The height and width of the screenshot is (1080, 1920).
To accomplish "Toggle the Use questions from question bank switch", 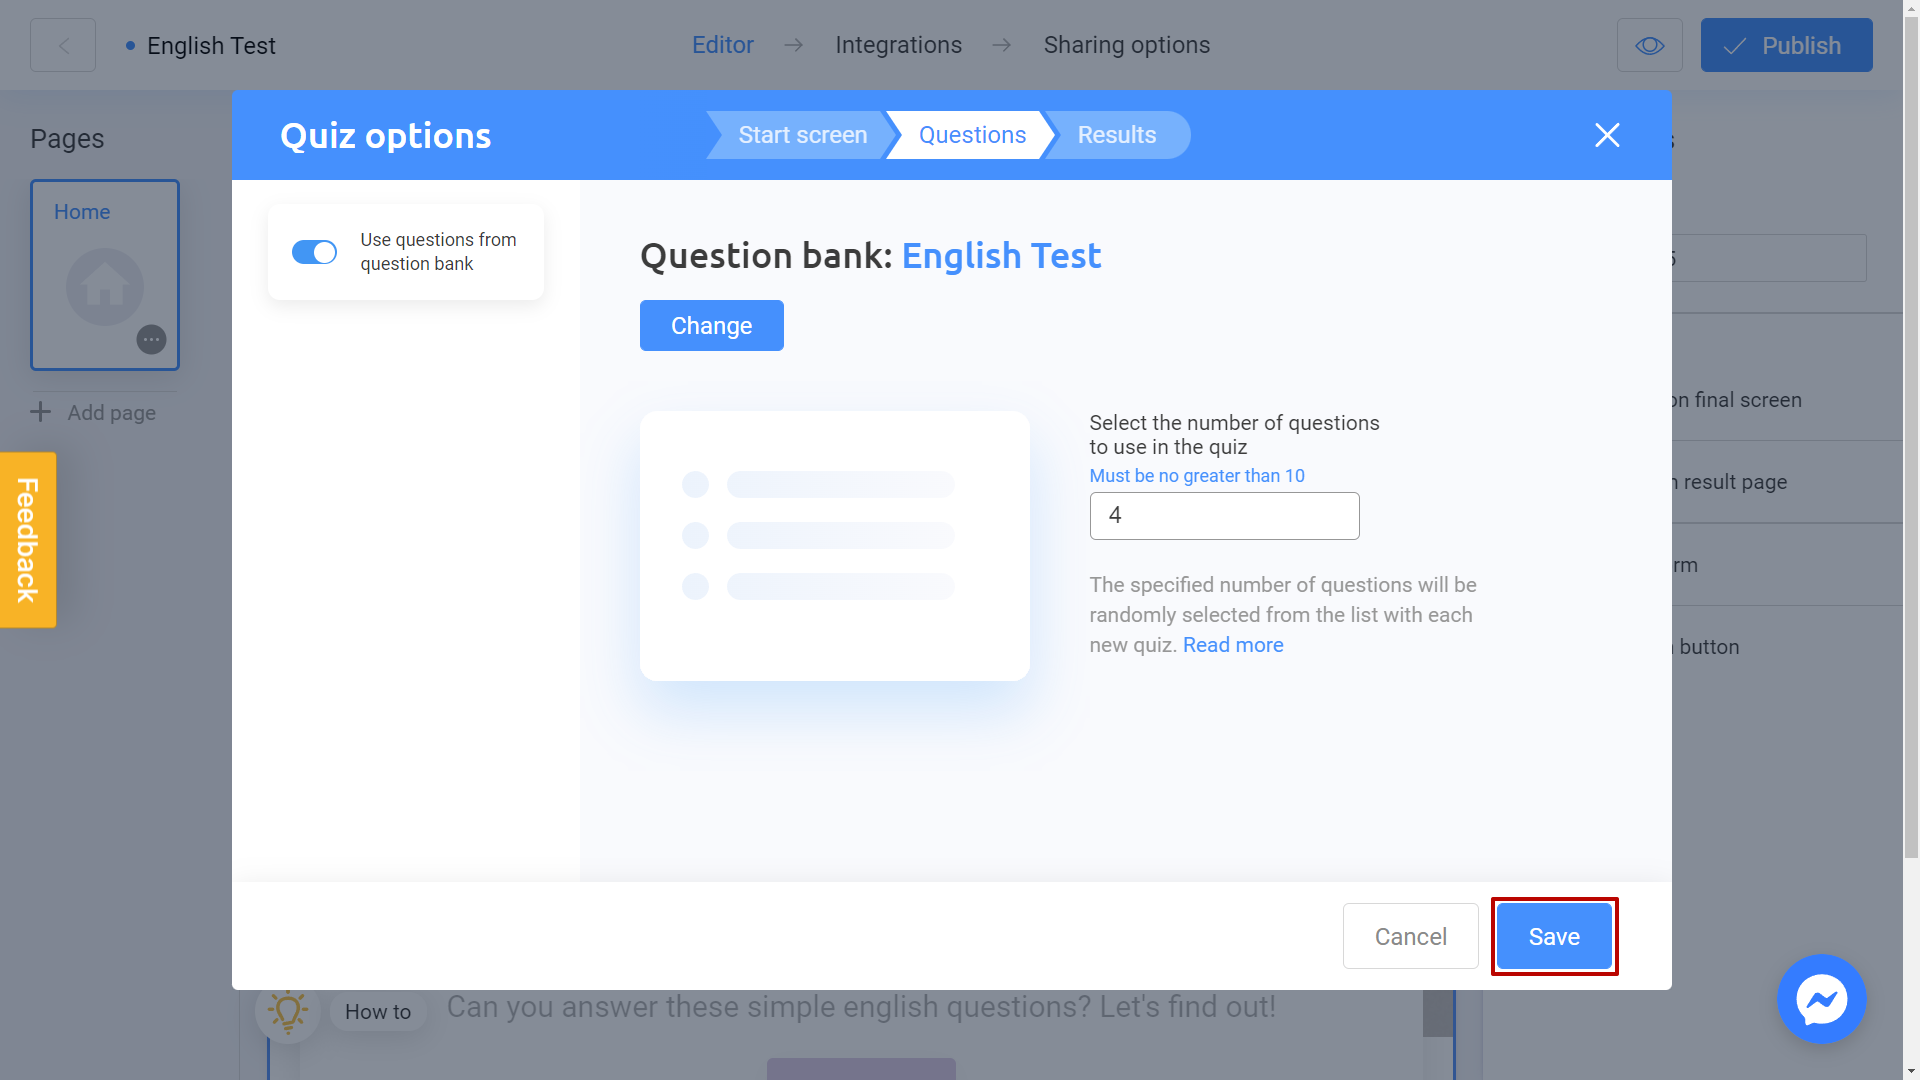I will pos(316,251).
